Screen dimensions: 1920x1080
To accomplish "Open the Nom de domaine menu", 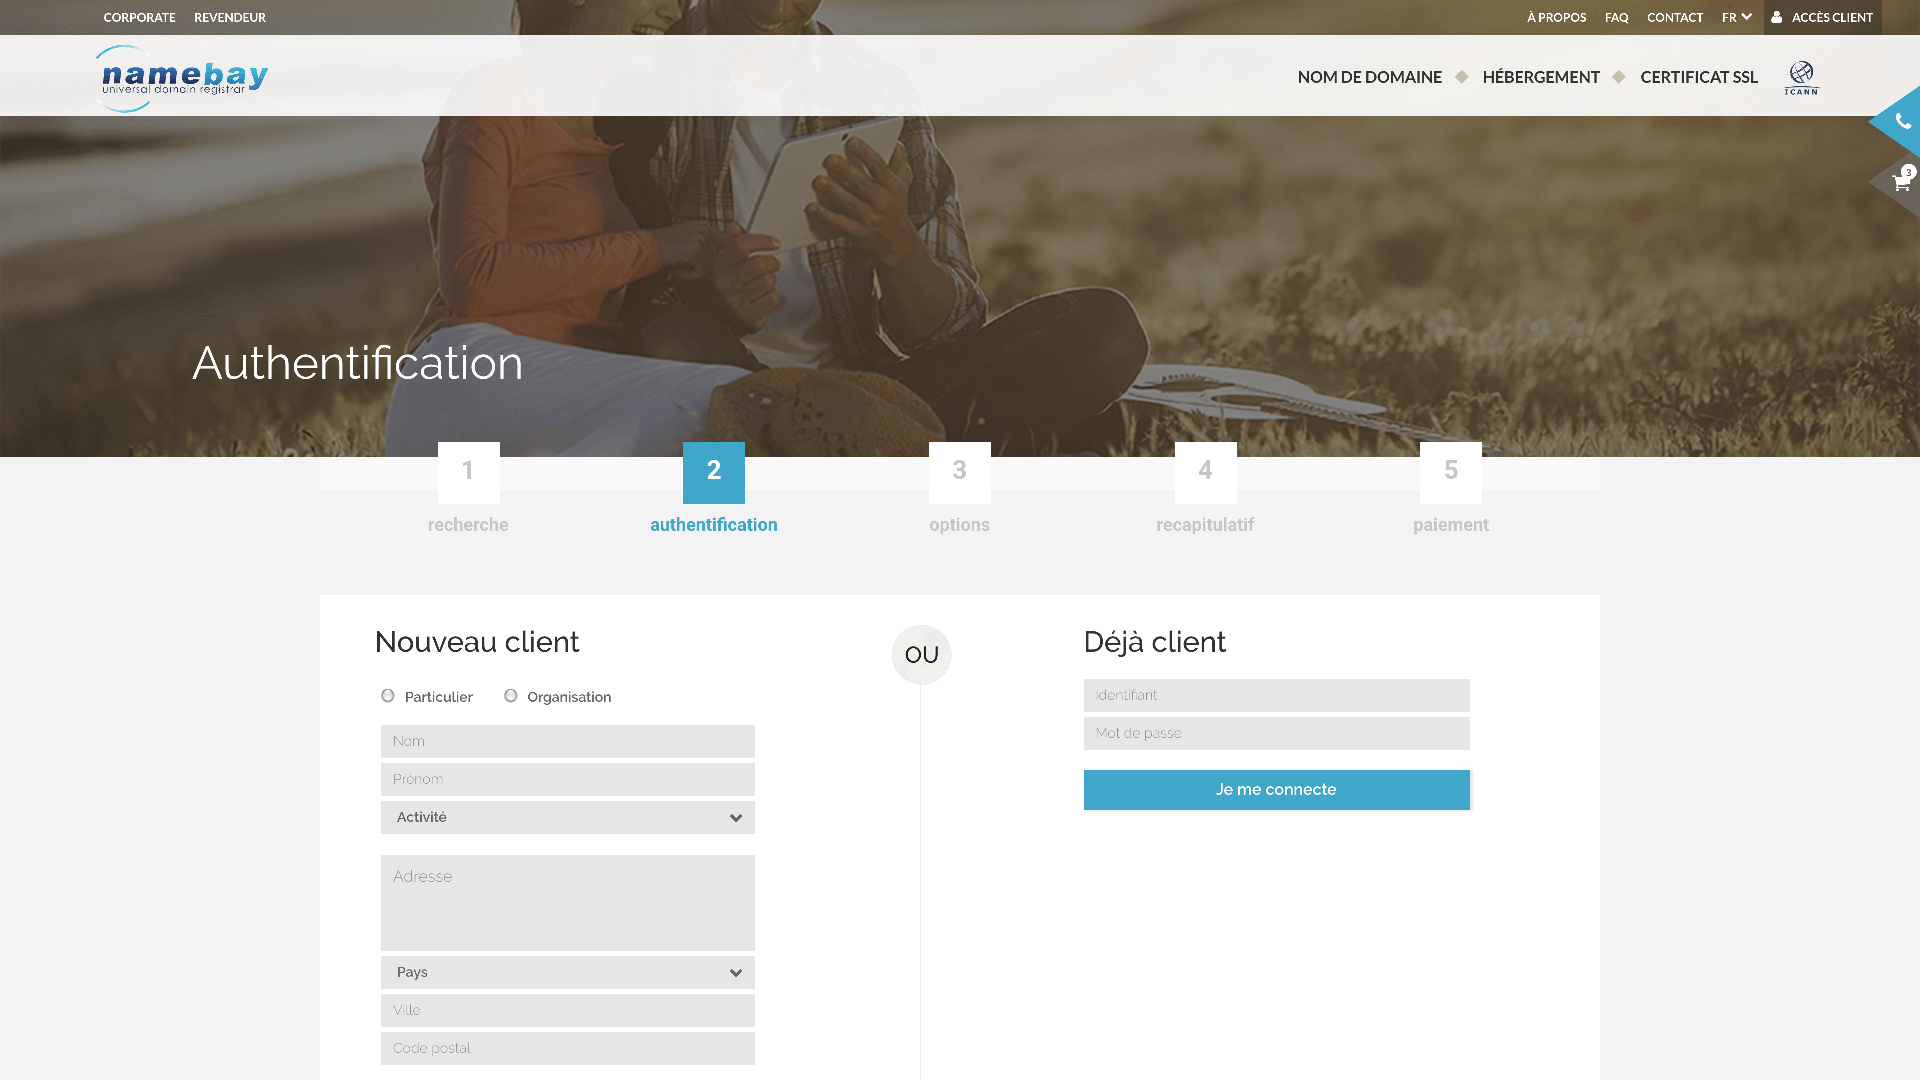I will 1369,77.
